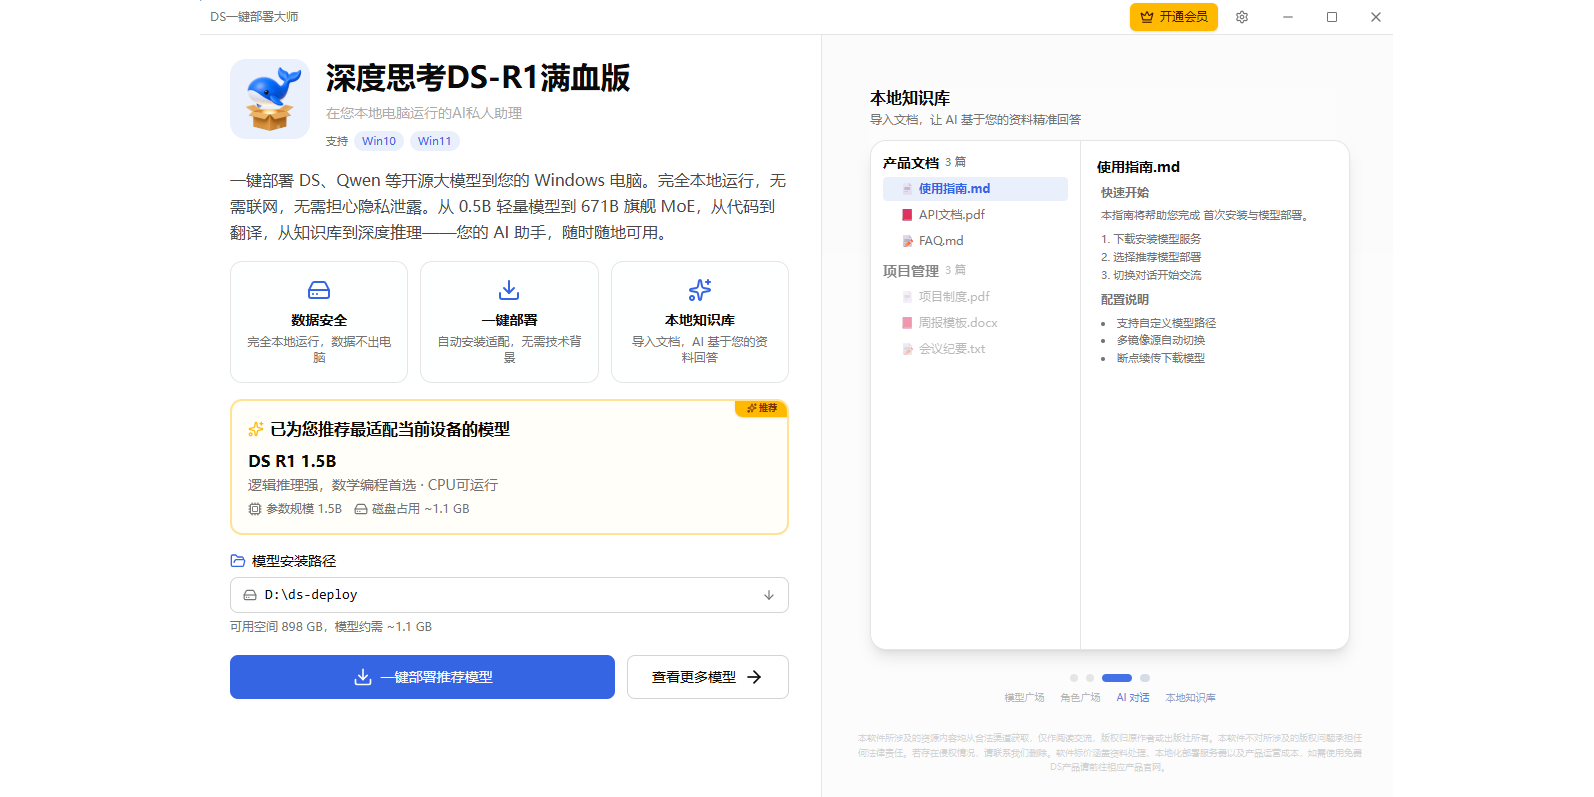Click the 一键部署 download icon
1594x797 pixels.
pos(509,290)
